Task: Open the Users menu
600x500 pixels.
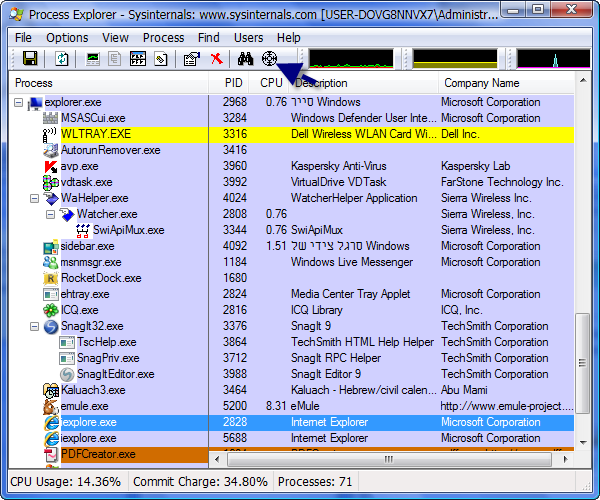Action: [x=249, y=38]
